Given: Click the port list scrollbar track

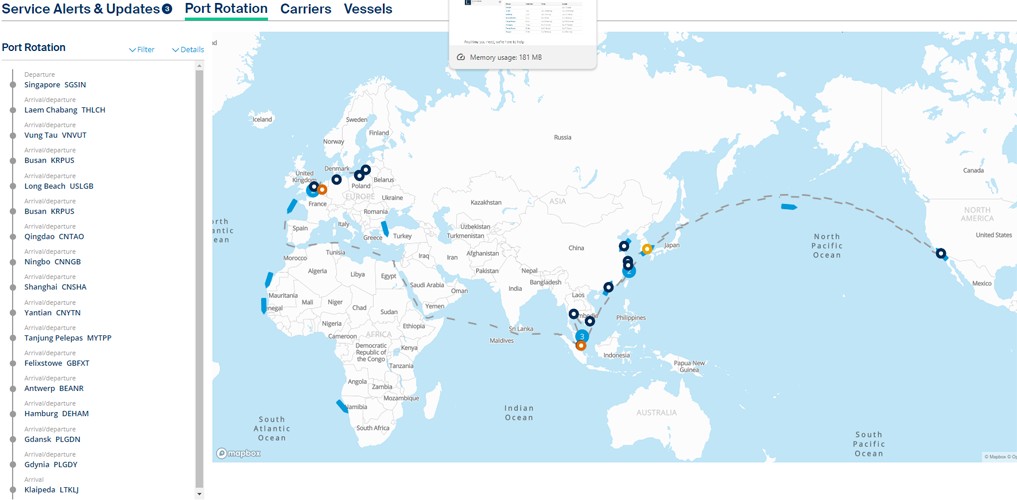Looking at the screenshot, I should point(199,279).
